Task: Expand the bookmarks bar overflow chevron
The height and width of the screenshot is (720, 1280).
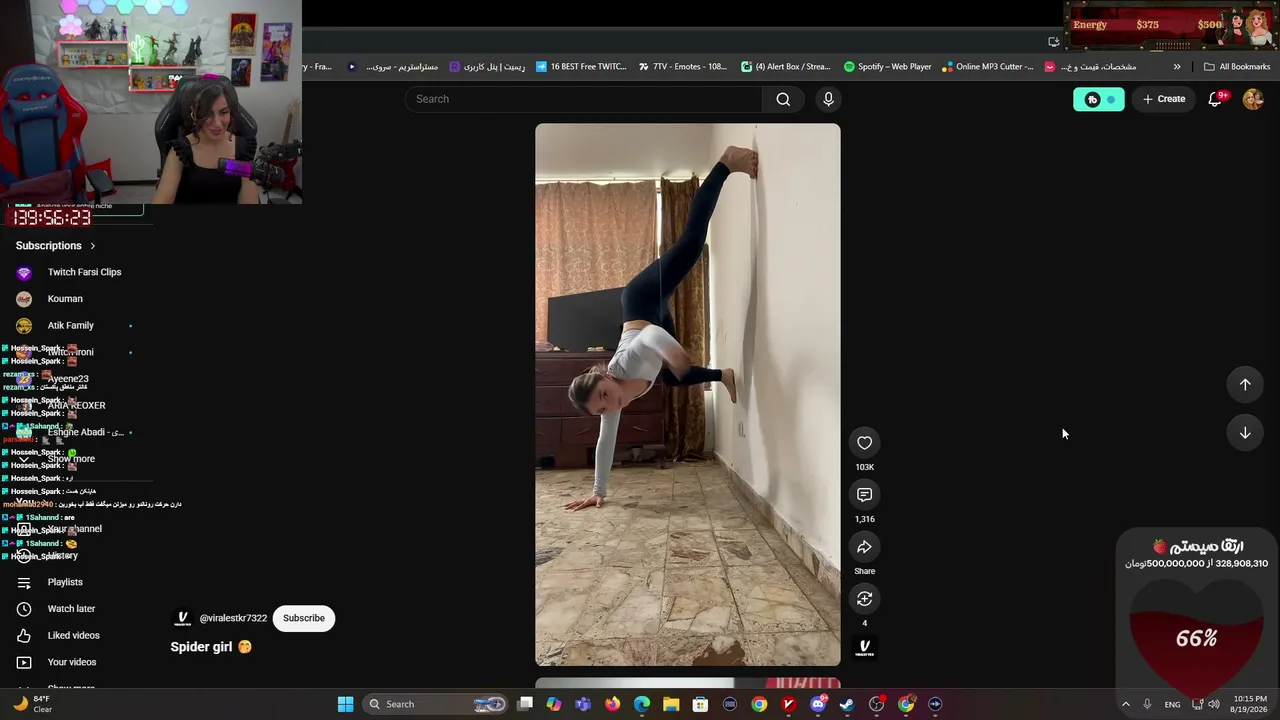Action: (1177, 67)
